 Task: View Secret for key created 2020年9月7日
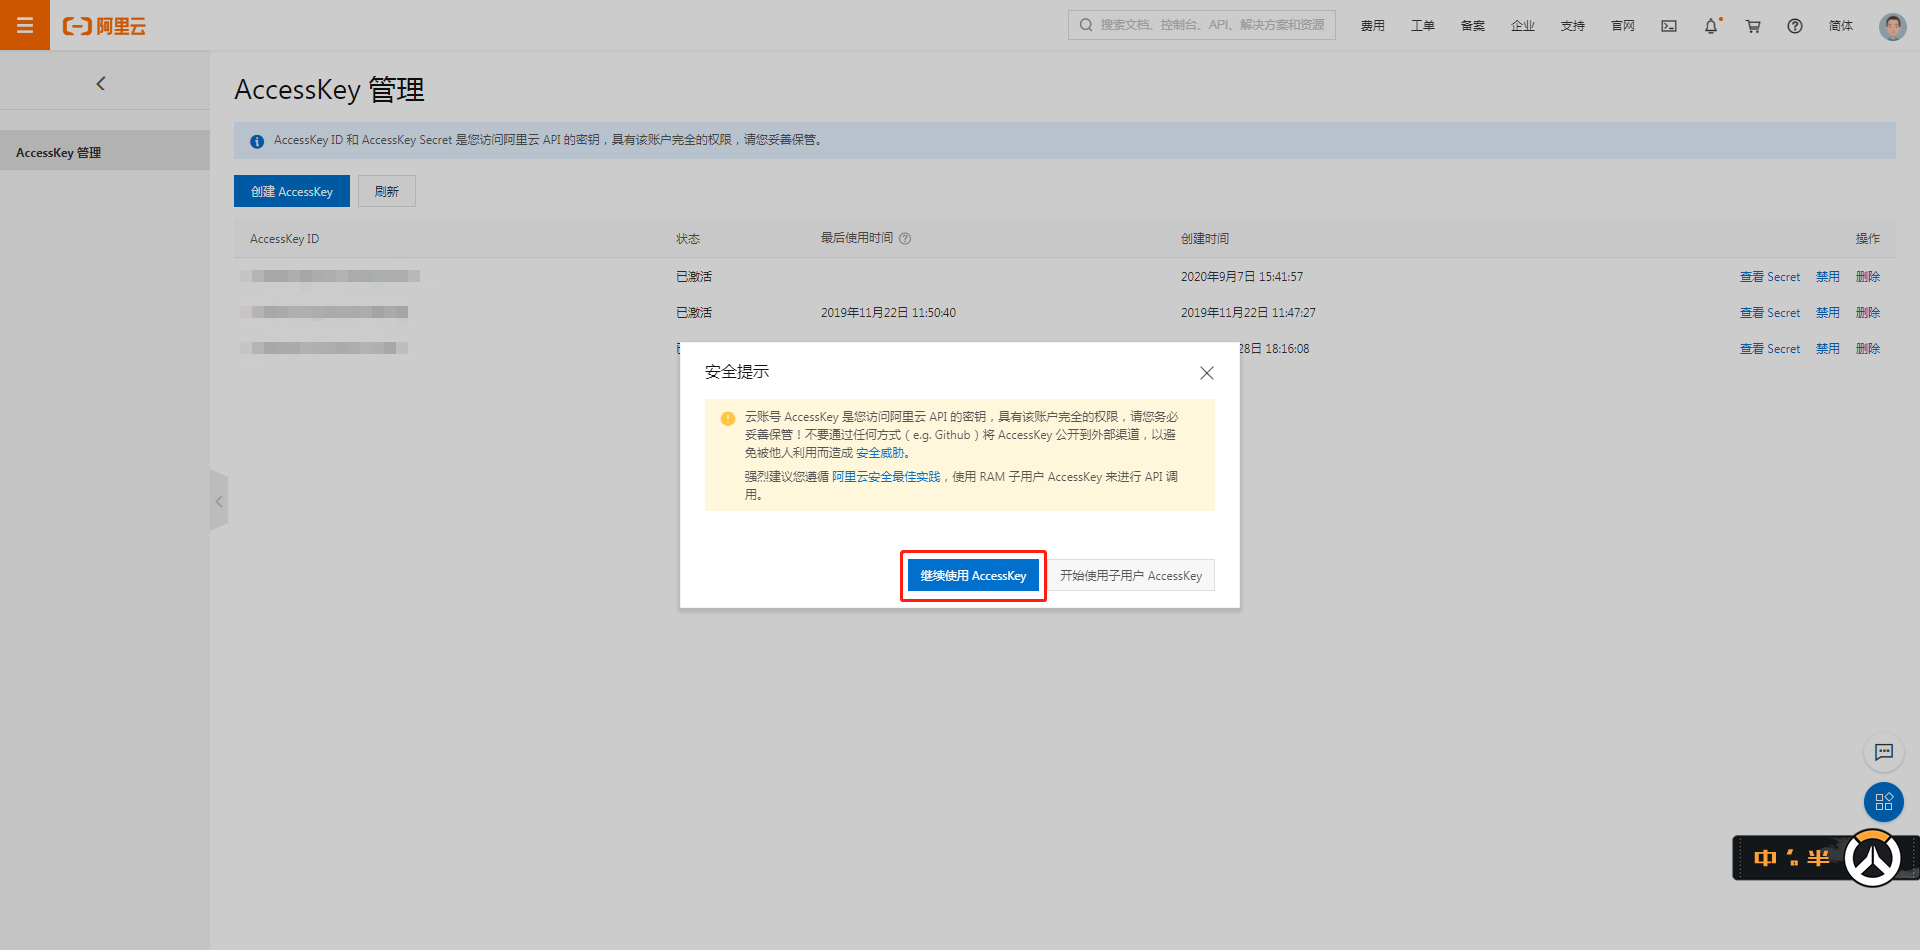[1769, 277]
